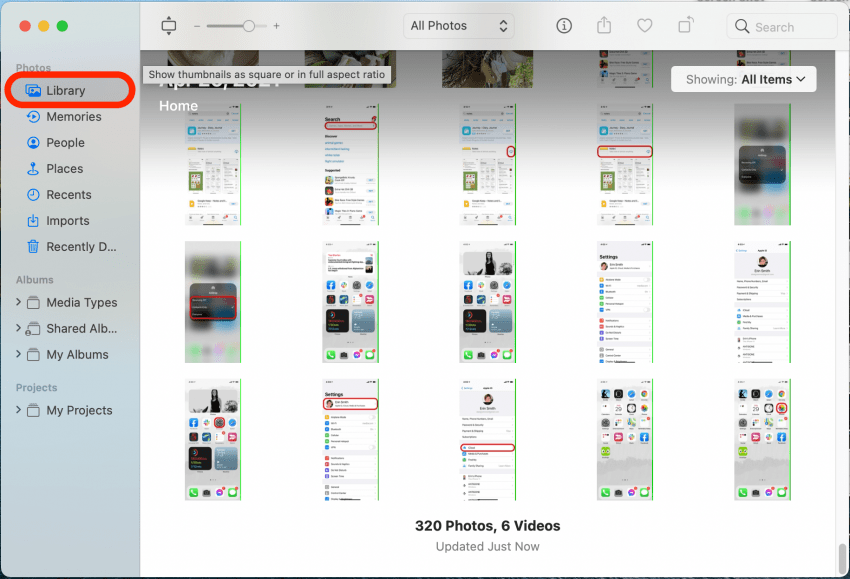Click the 'Updated Just Now' status text

coord(487,546)
